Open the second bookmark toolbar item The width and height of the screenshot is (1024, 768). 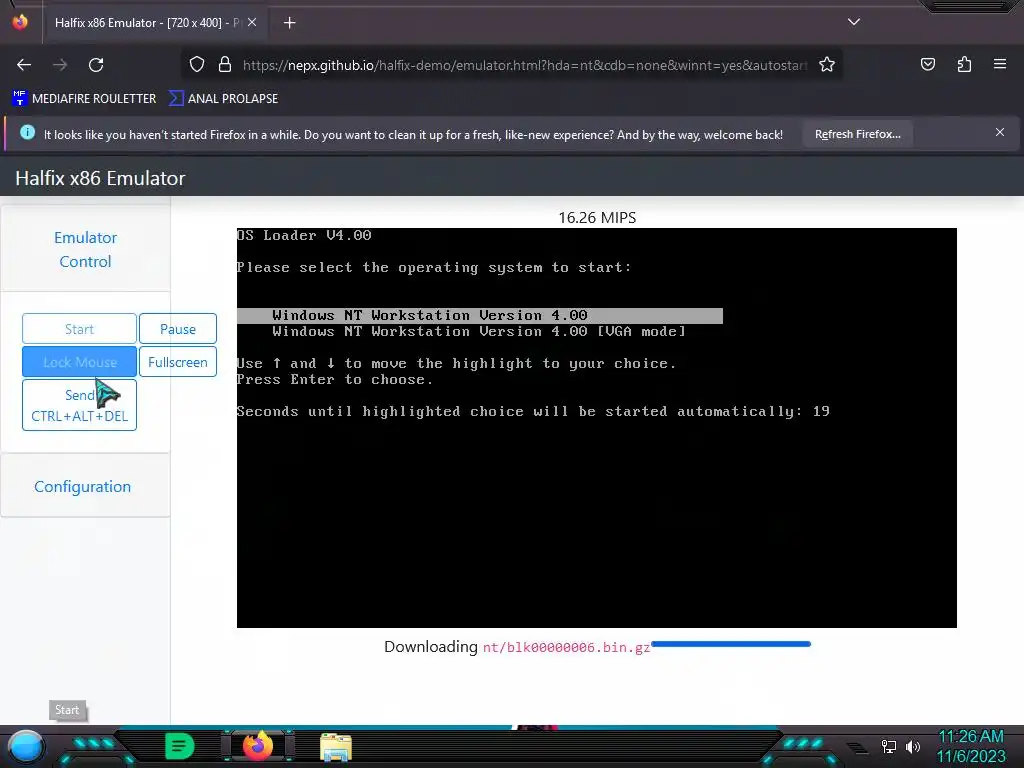click(223, 99)
